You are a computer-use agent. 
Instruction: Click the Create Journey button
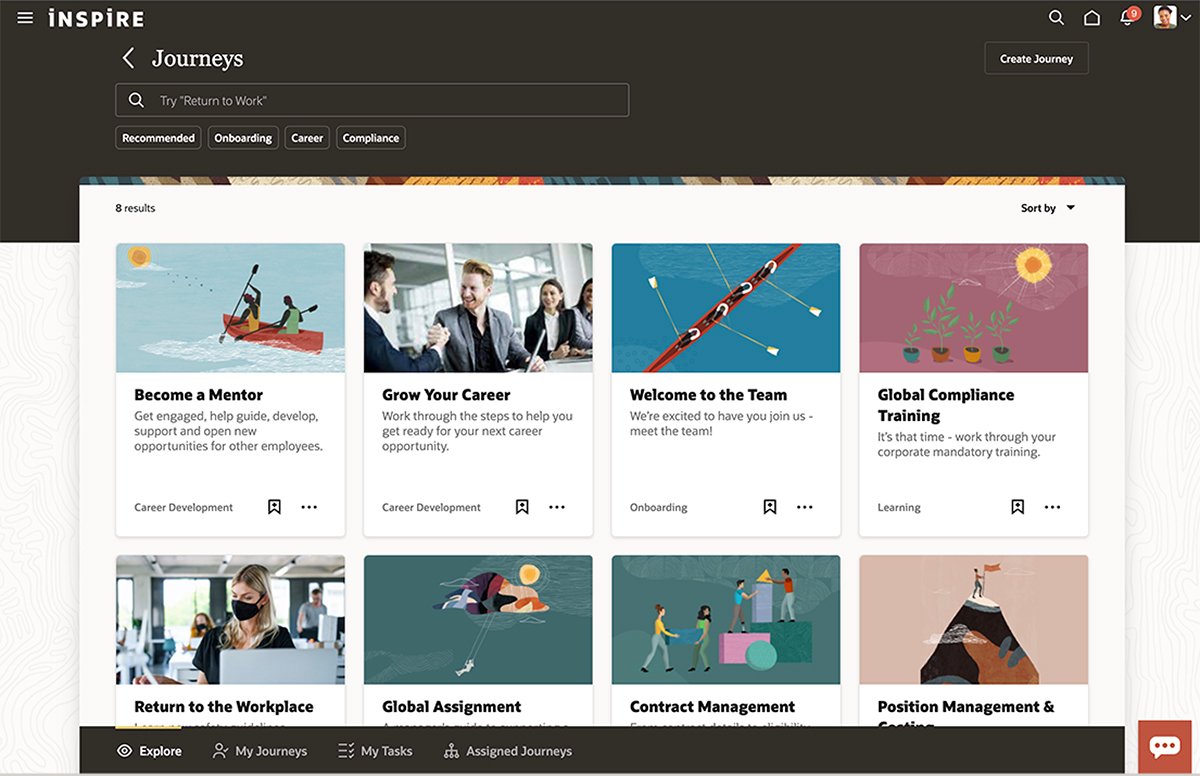(x=1036, y=58)
